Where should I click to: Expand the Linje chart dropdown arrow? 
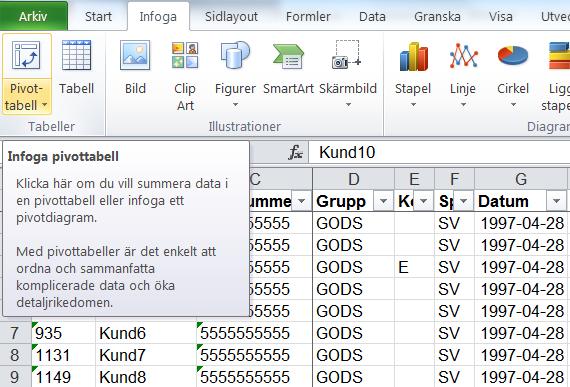463,105
